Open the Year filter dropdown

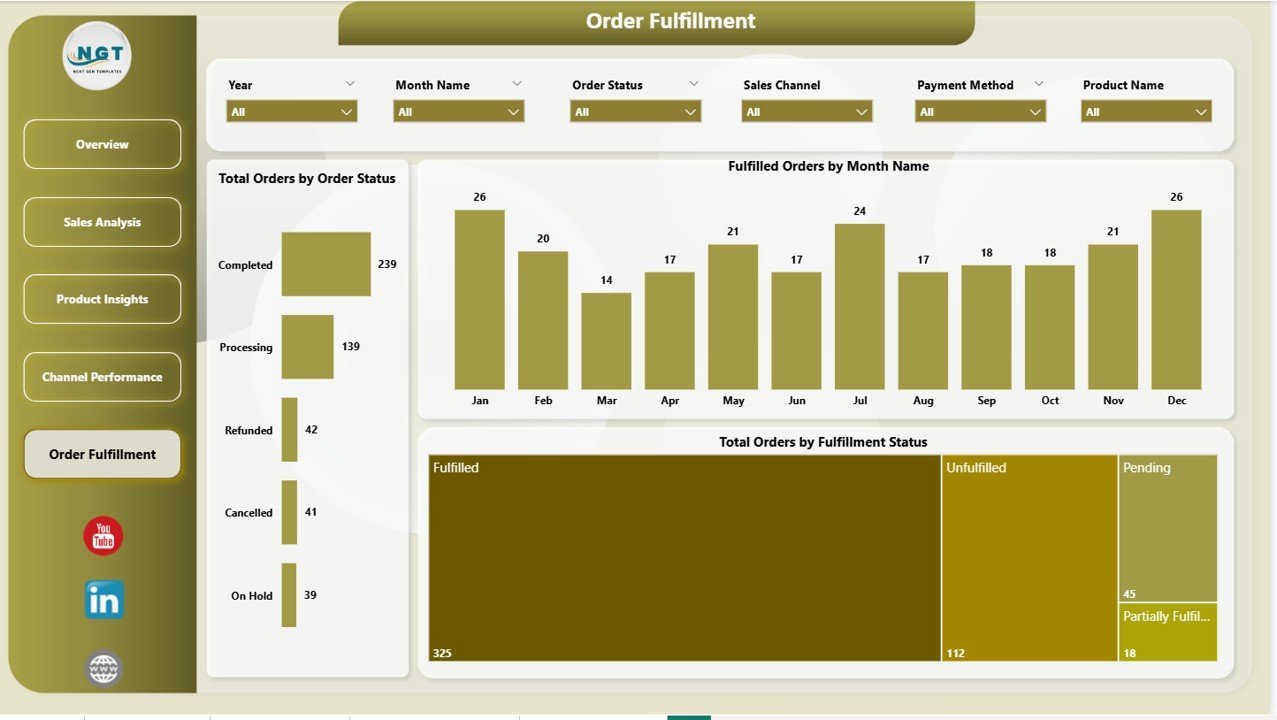coord(291,111)
